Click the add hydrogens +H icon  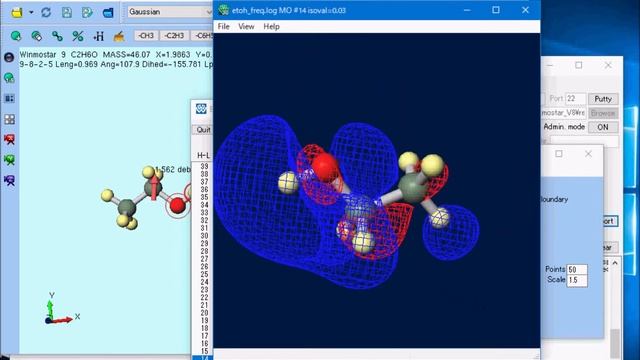98,36
